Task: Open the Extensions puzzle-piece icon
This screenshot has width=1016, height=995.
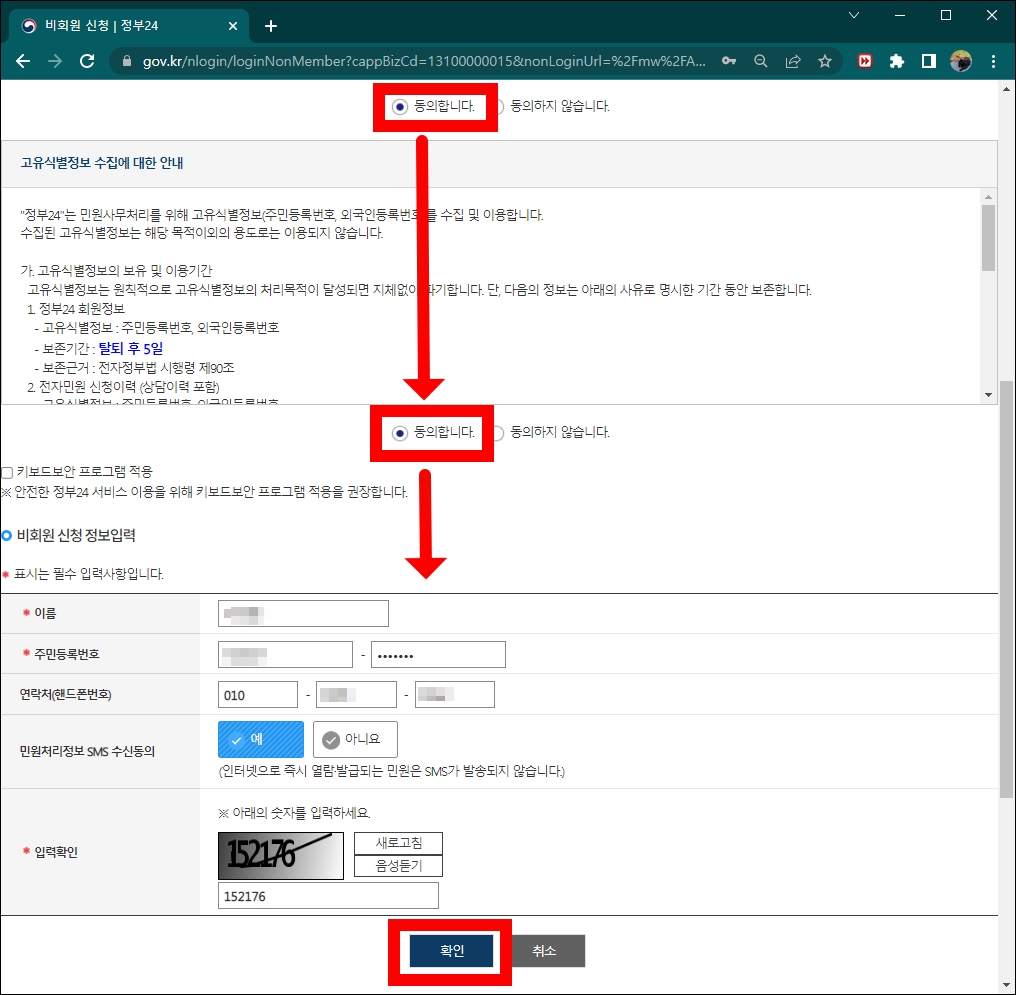Action: click(895, 61)
